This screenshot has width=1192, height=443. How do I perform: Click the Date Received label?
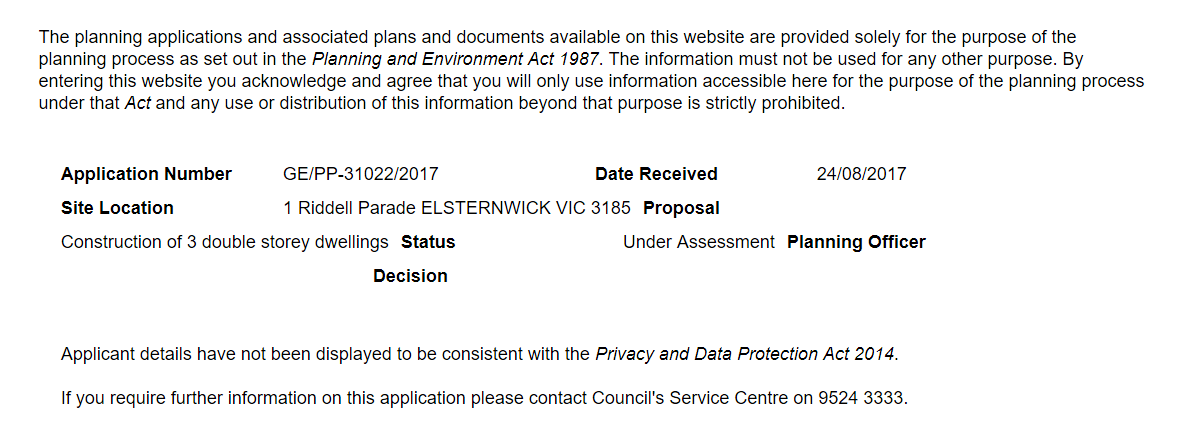pyautogui.click(x=656, y=174)
